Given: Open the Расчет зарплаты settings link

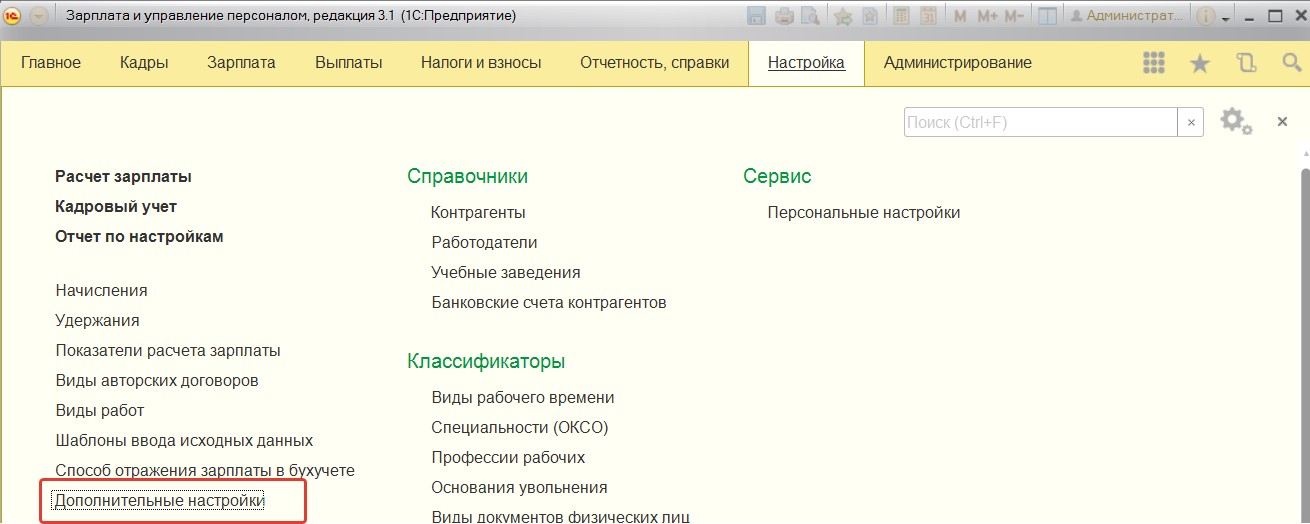Looking at the screenshot, I should pos(123,176).
